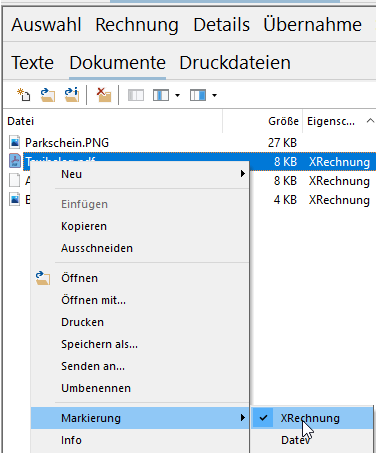
Task: Click the right-column view layout icon
Action: 198,95
